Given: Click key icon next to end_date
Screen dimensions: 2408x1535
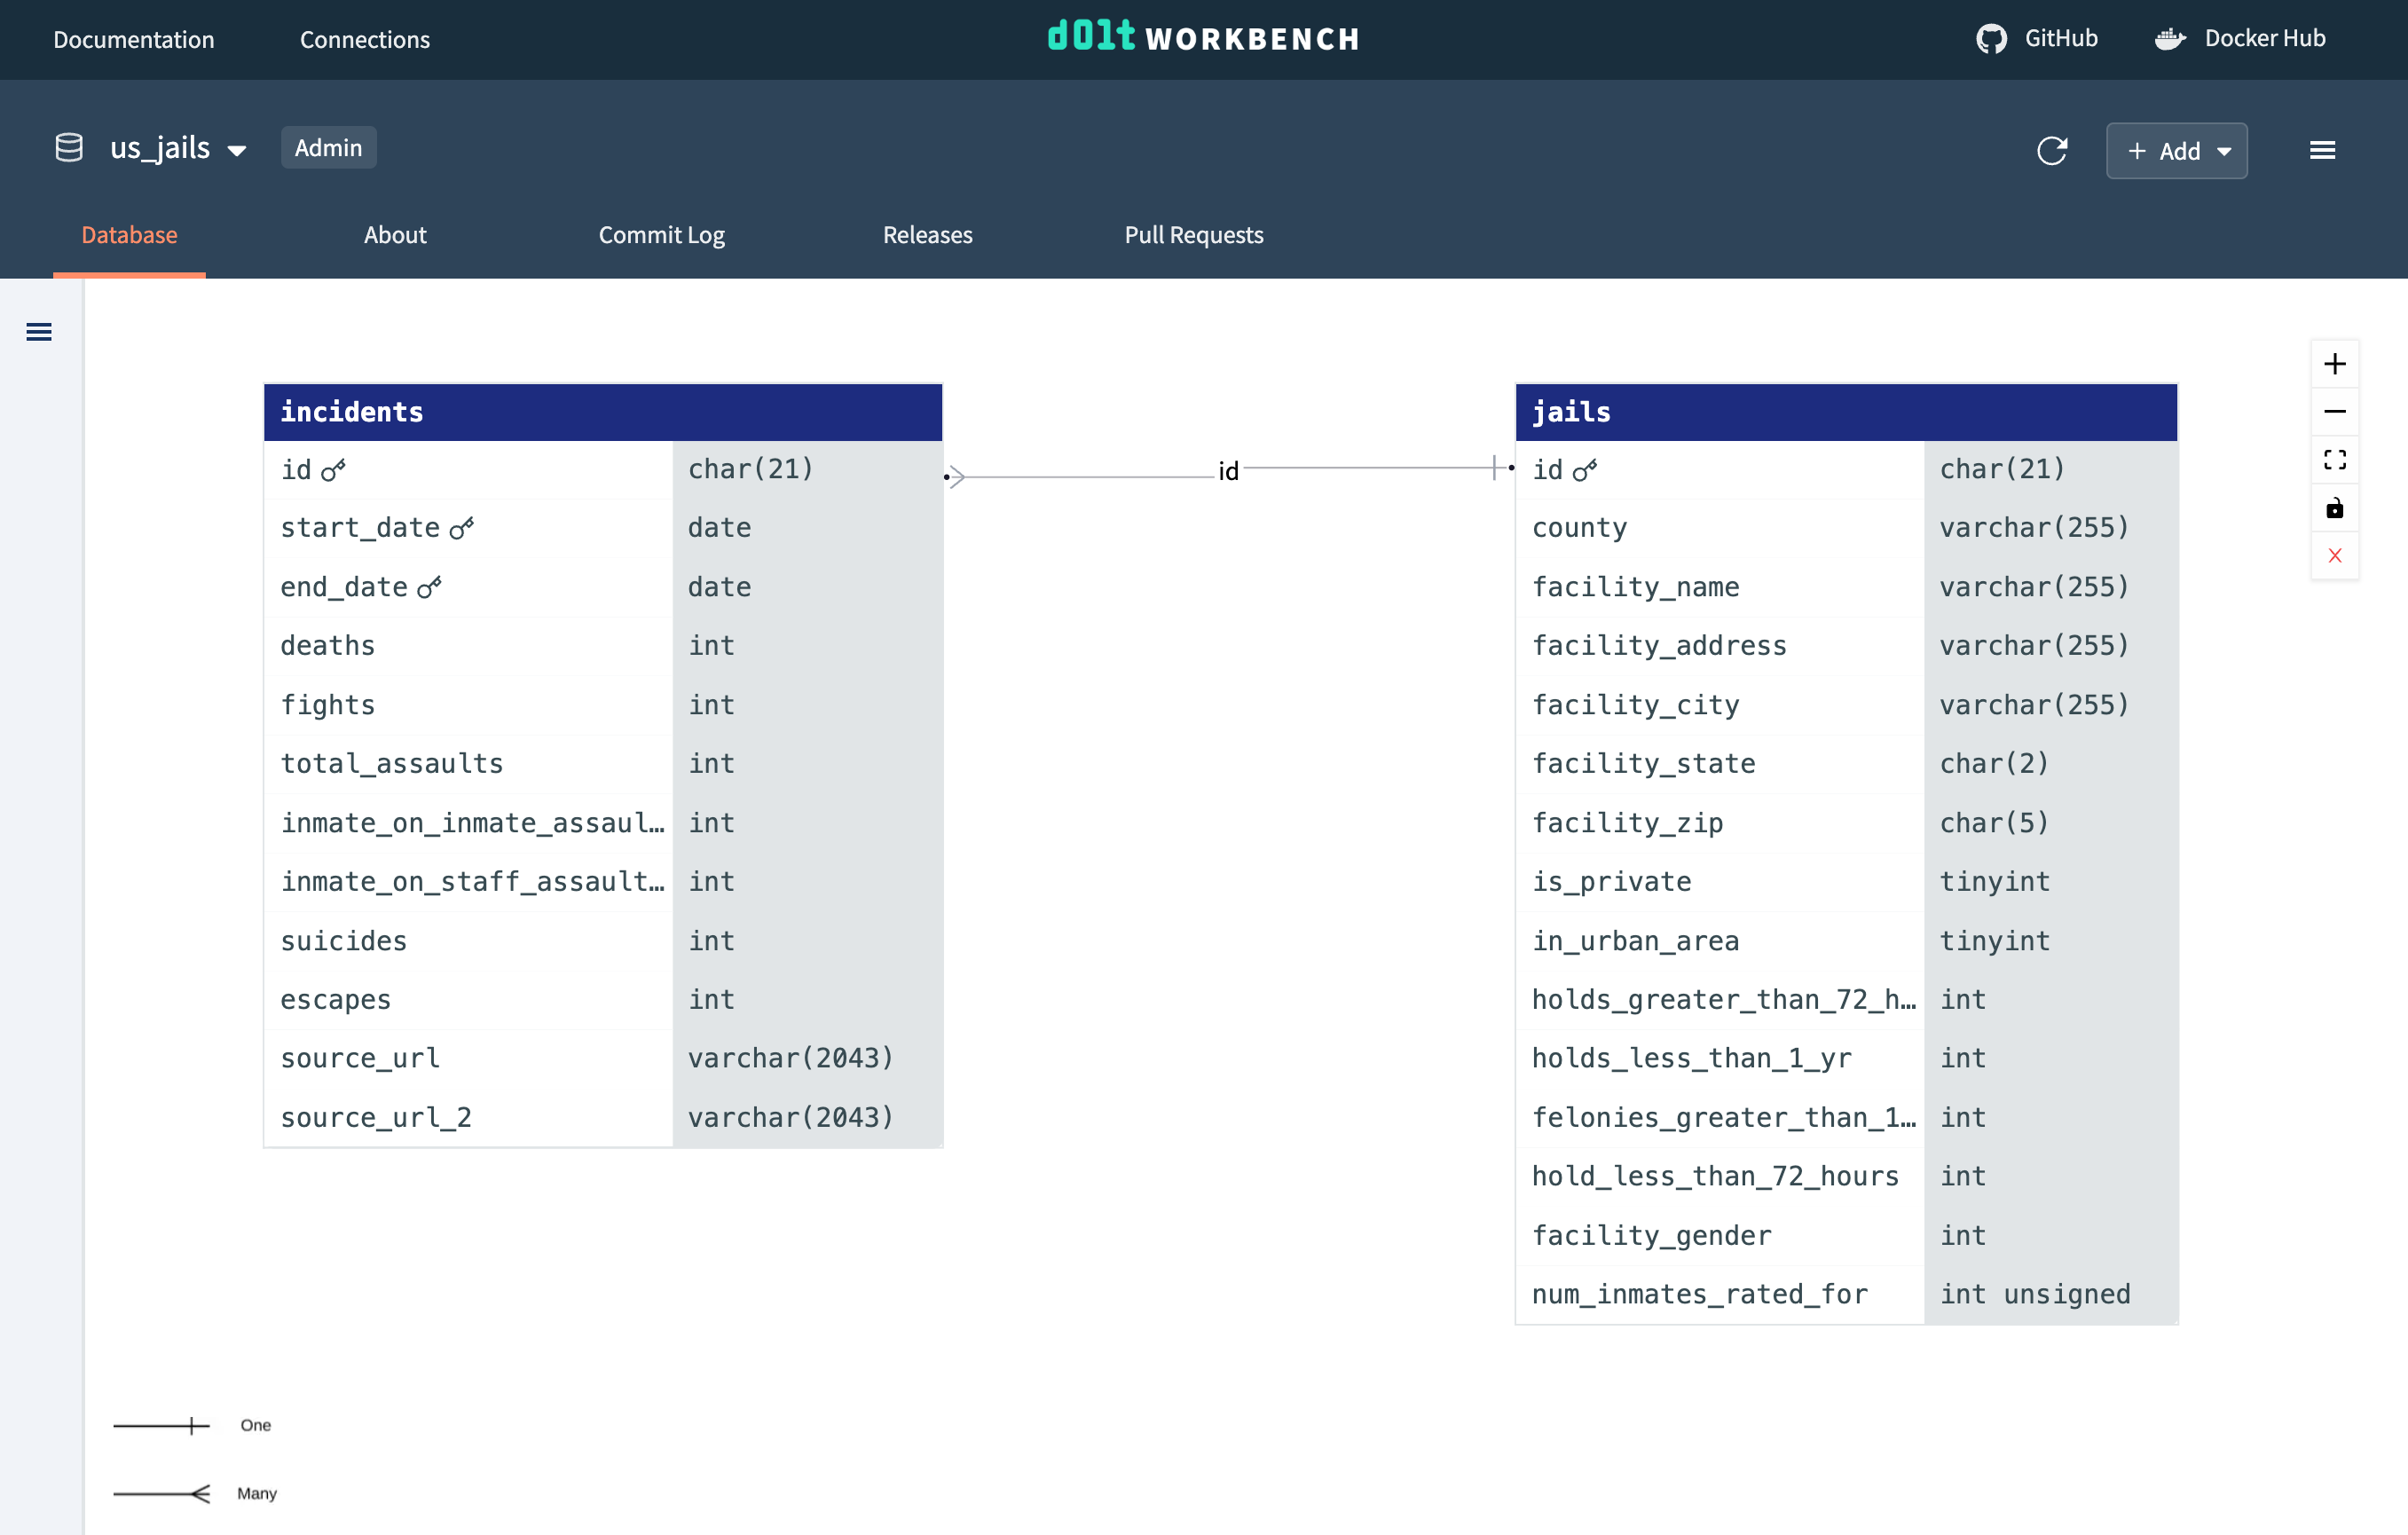Looking at the screenshot, I should pos(429,588).
